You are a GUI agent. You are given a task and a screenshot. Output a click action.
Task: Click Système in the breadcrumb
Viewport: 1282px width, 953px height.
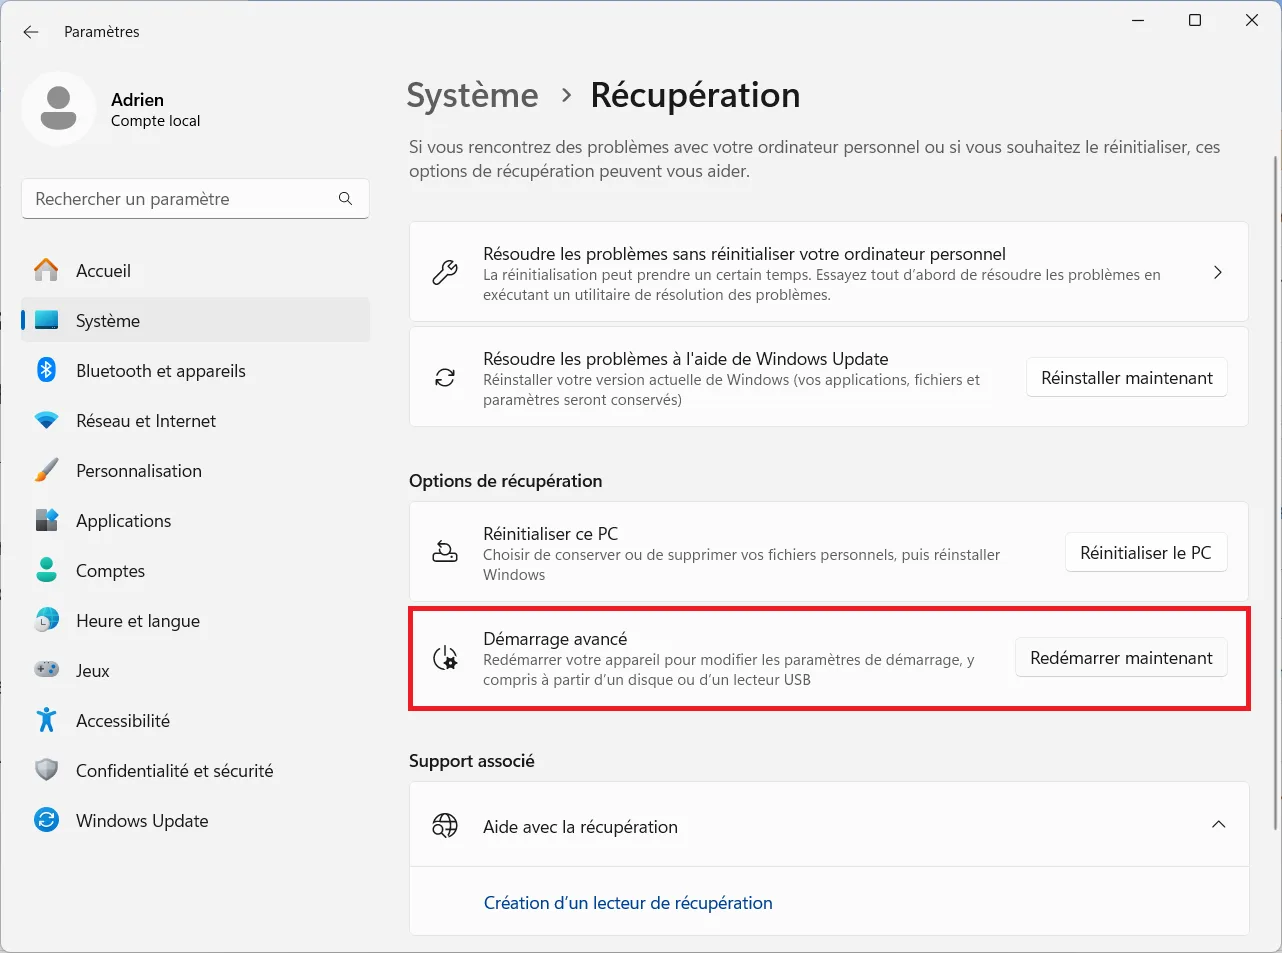472,95
